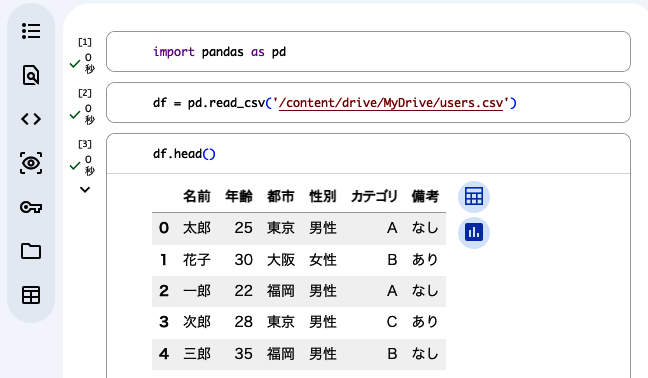Click row index 2
This screenshot has width=648, height=378.
pyautogui.click(x=164, y=291)
